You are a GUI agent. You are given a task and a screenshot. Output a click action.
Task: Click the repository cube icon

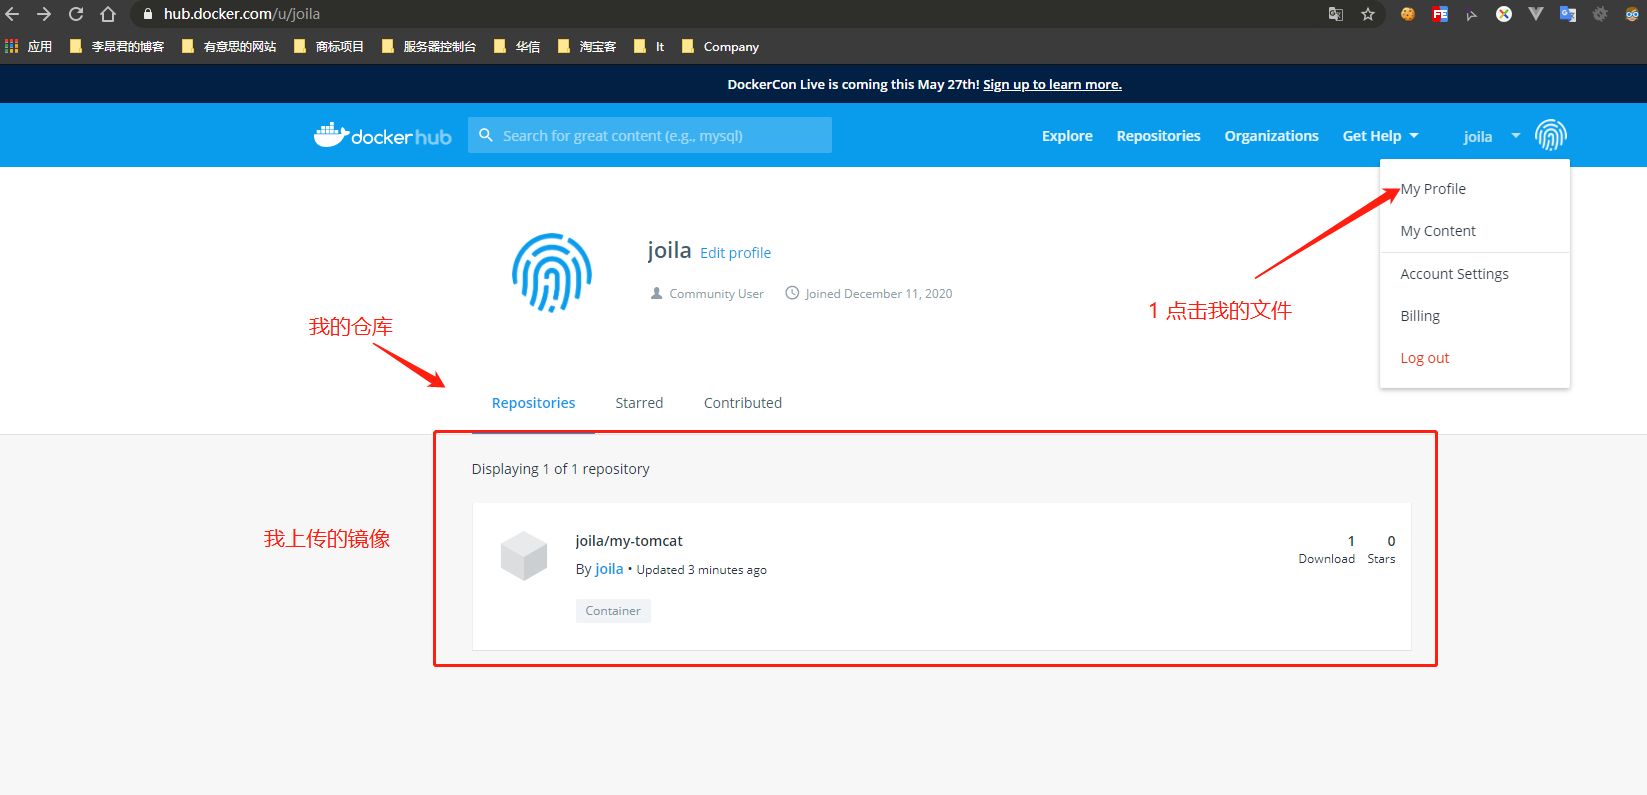tap(524, 556)
